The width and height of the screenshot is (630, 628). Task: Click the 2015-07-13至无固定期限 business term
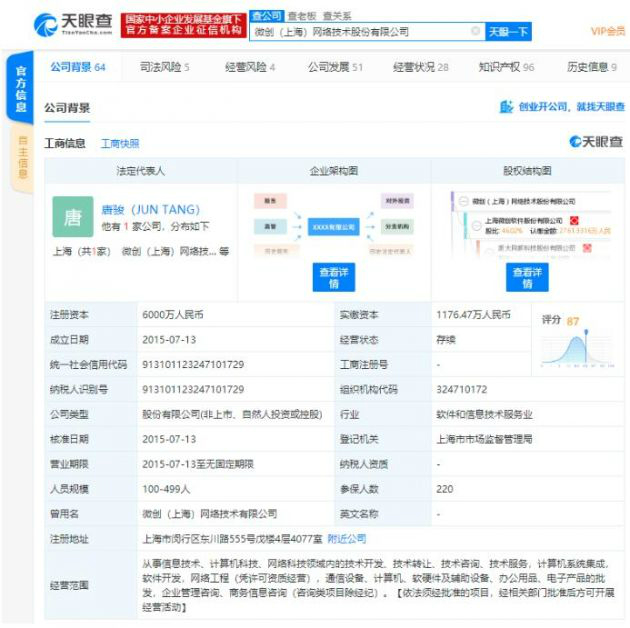(x=198, y=464)
